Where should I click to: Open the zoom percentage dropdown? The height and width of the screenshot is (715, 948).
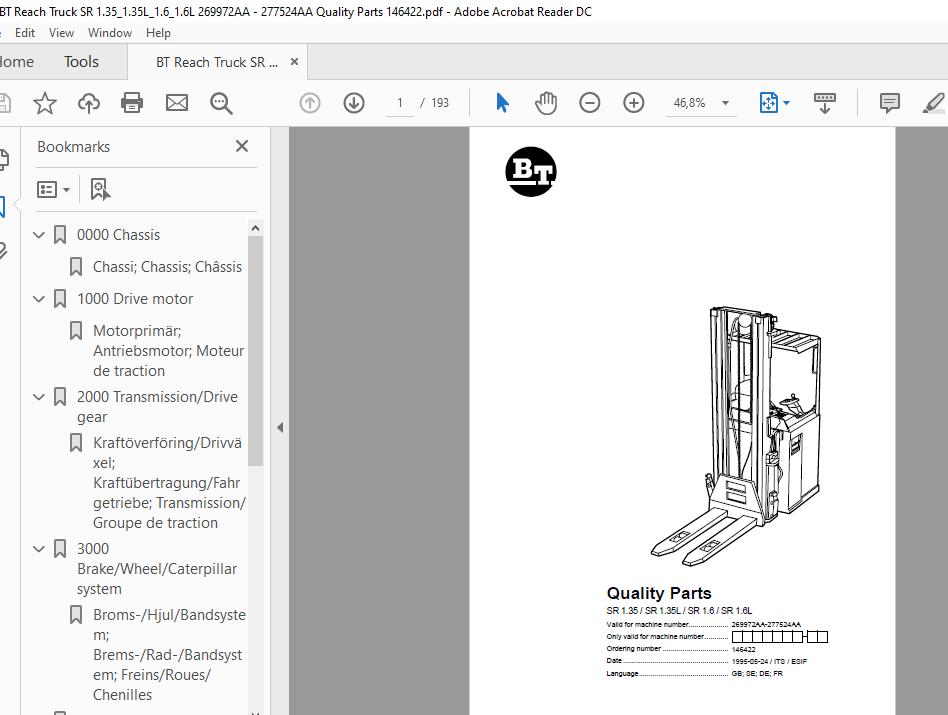pyautogui.click(x=725, y=103)
